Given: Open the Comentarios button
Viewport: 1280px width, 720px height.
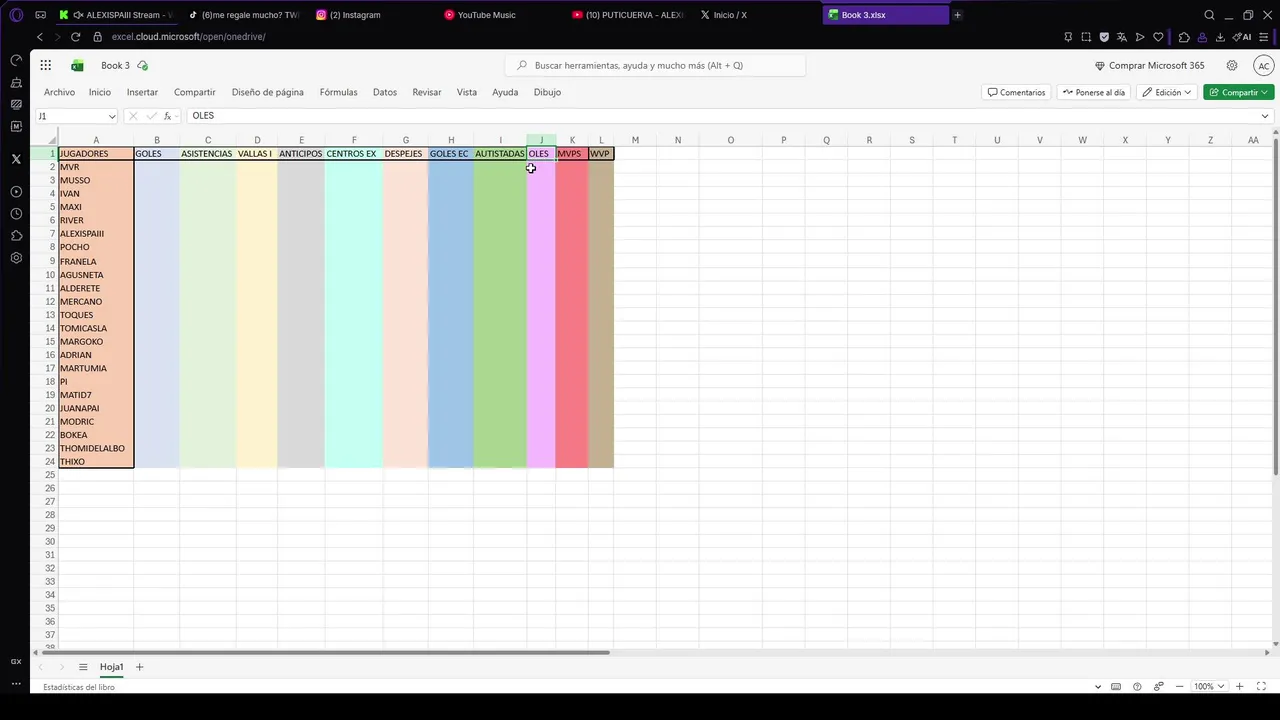Looking at the screenshot, I should (x=1016, y=92).
